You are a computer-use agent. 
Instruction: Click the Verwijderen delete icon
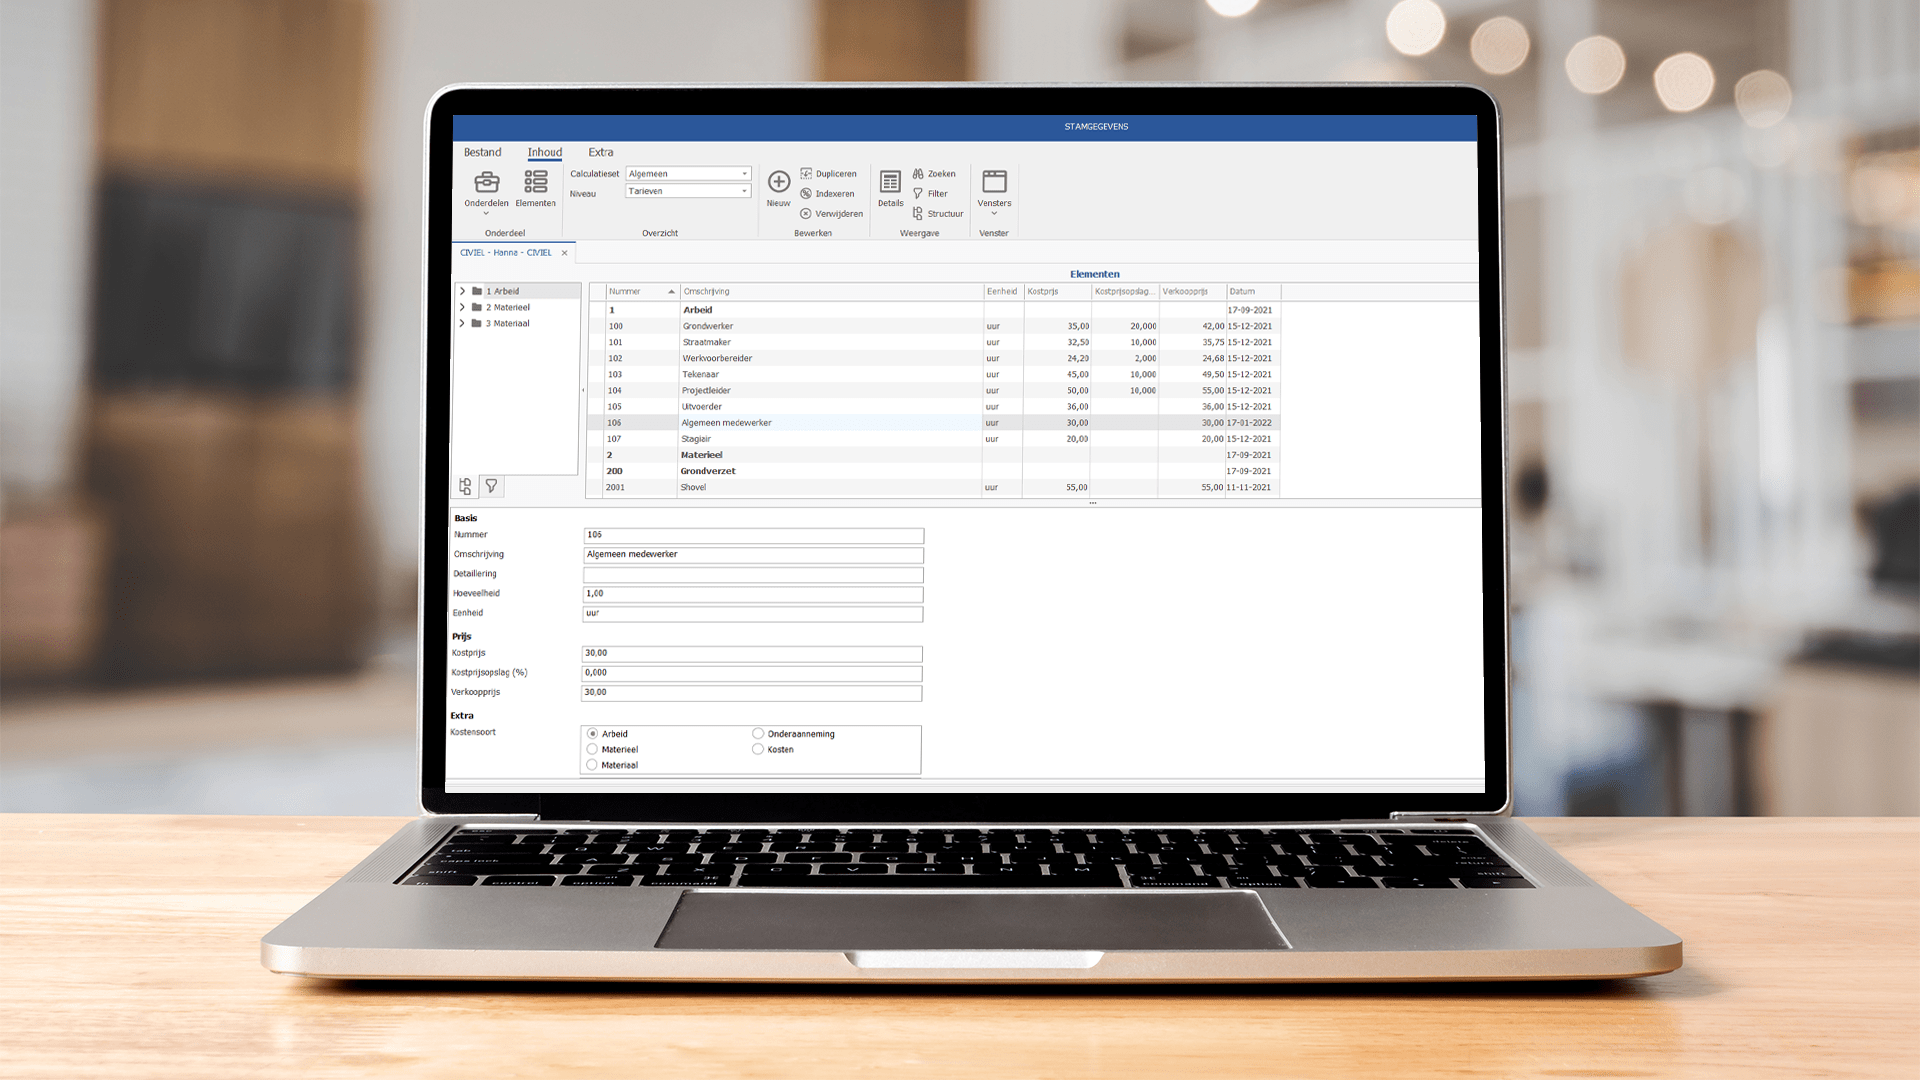pos(806,214)
